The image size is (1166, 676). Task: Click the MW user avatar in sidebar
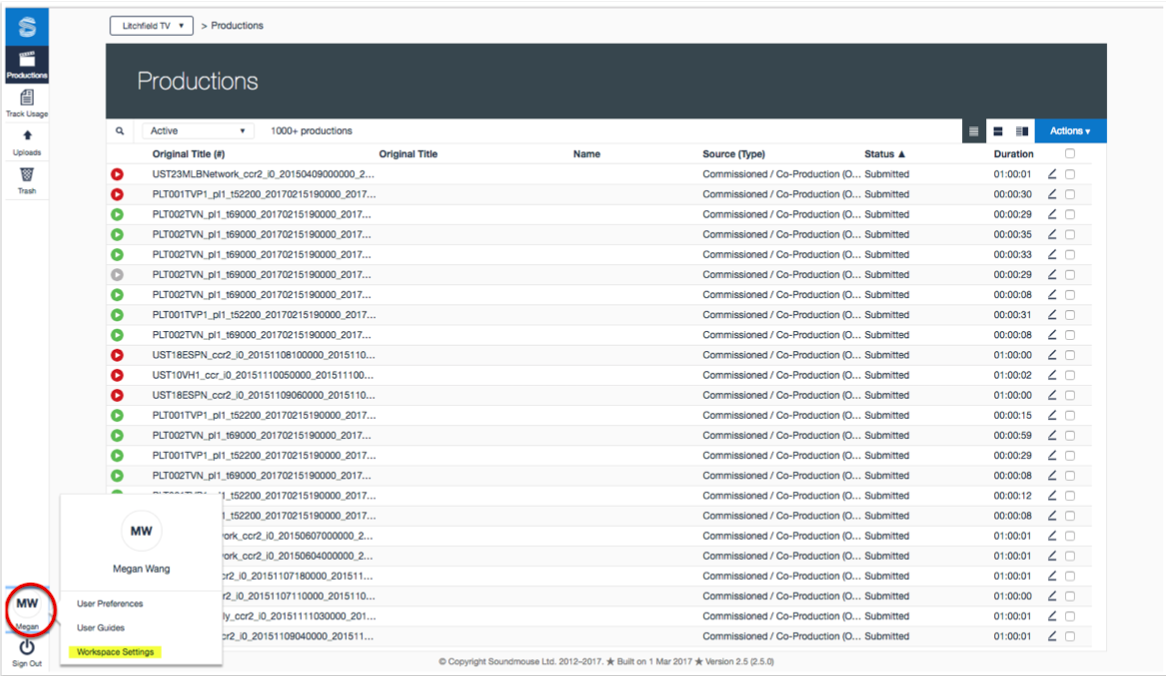[28, 604]
